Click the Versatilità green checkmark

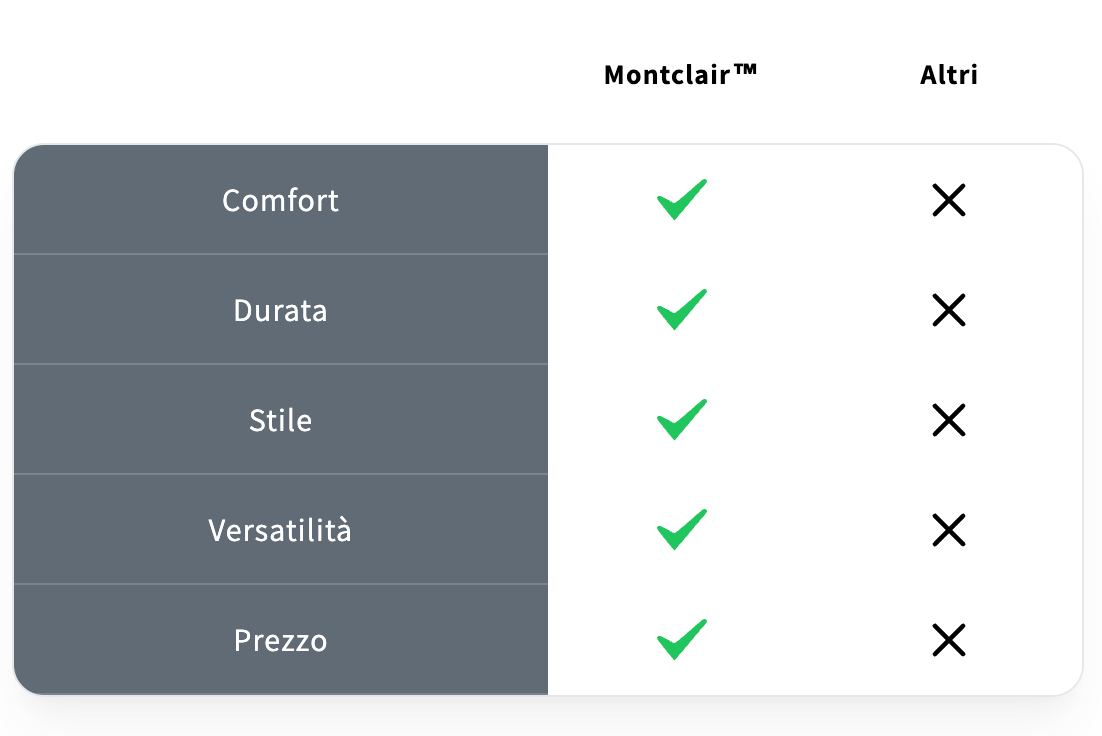click(681, 530)
